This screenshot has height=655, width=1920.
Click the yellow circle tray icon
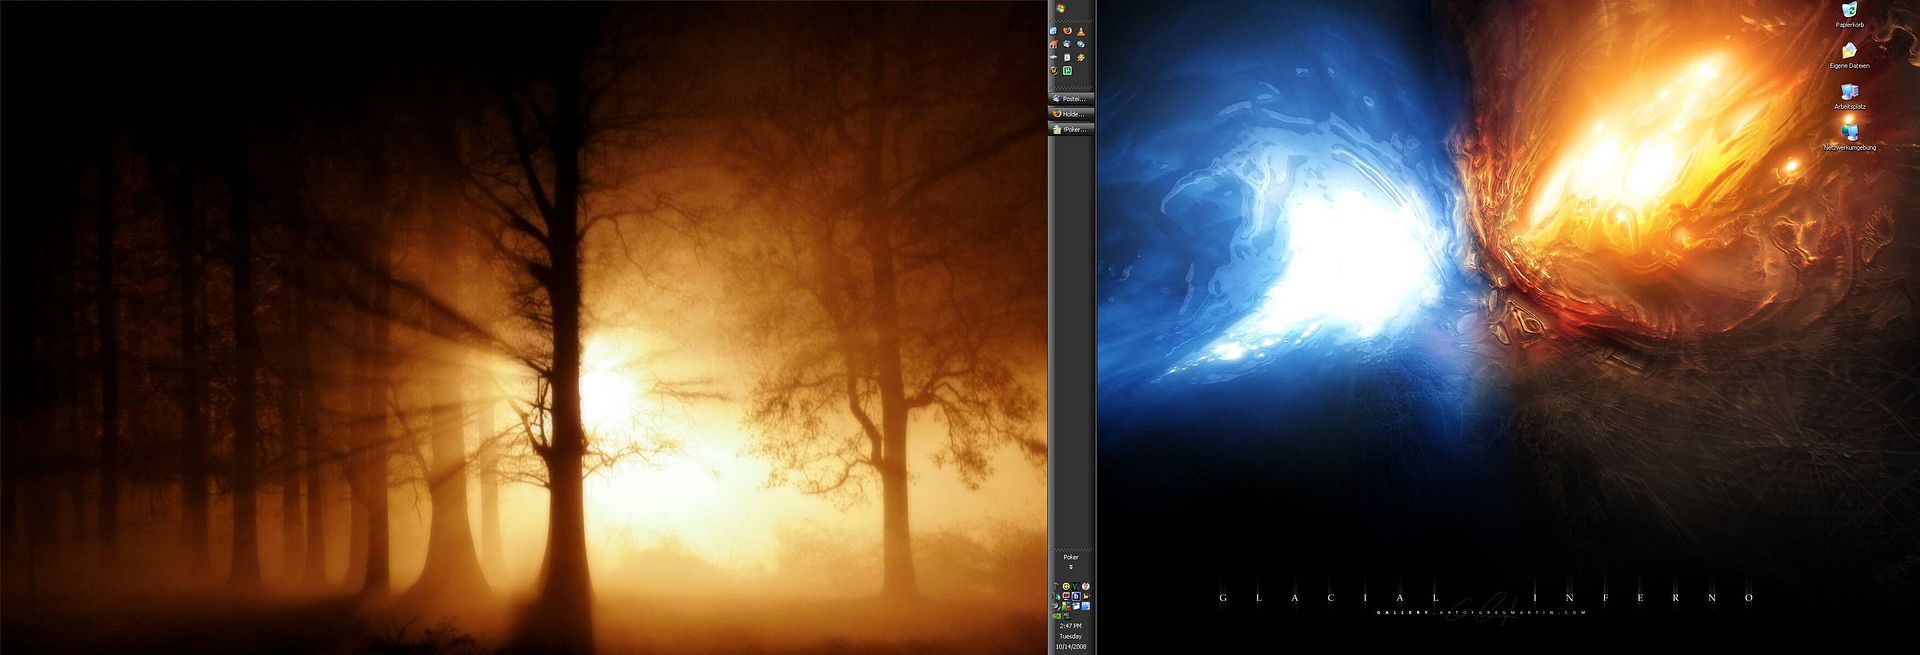point(1066,586)
